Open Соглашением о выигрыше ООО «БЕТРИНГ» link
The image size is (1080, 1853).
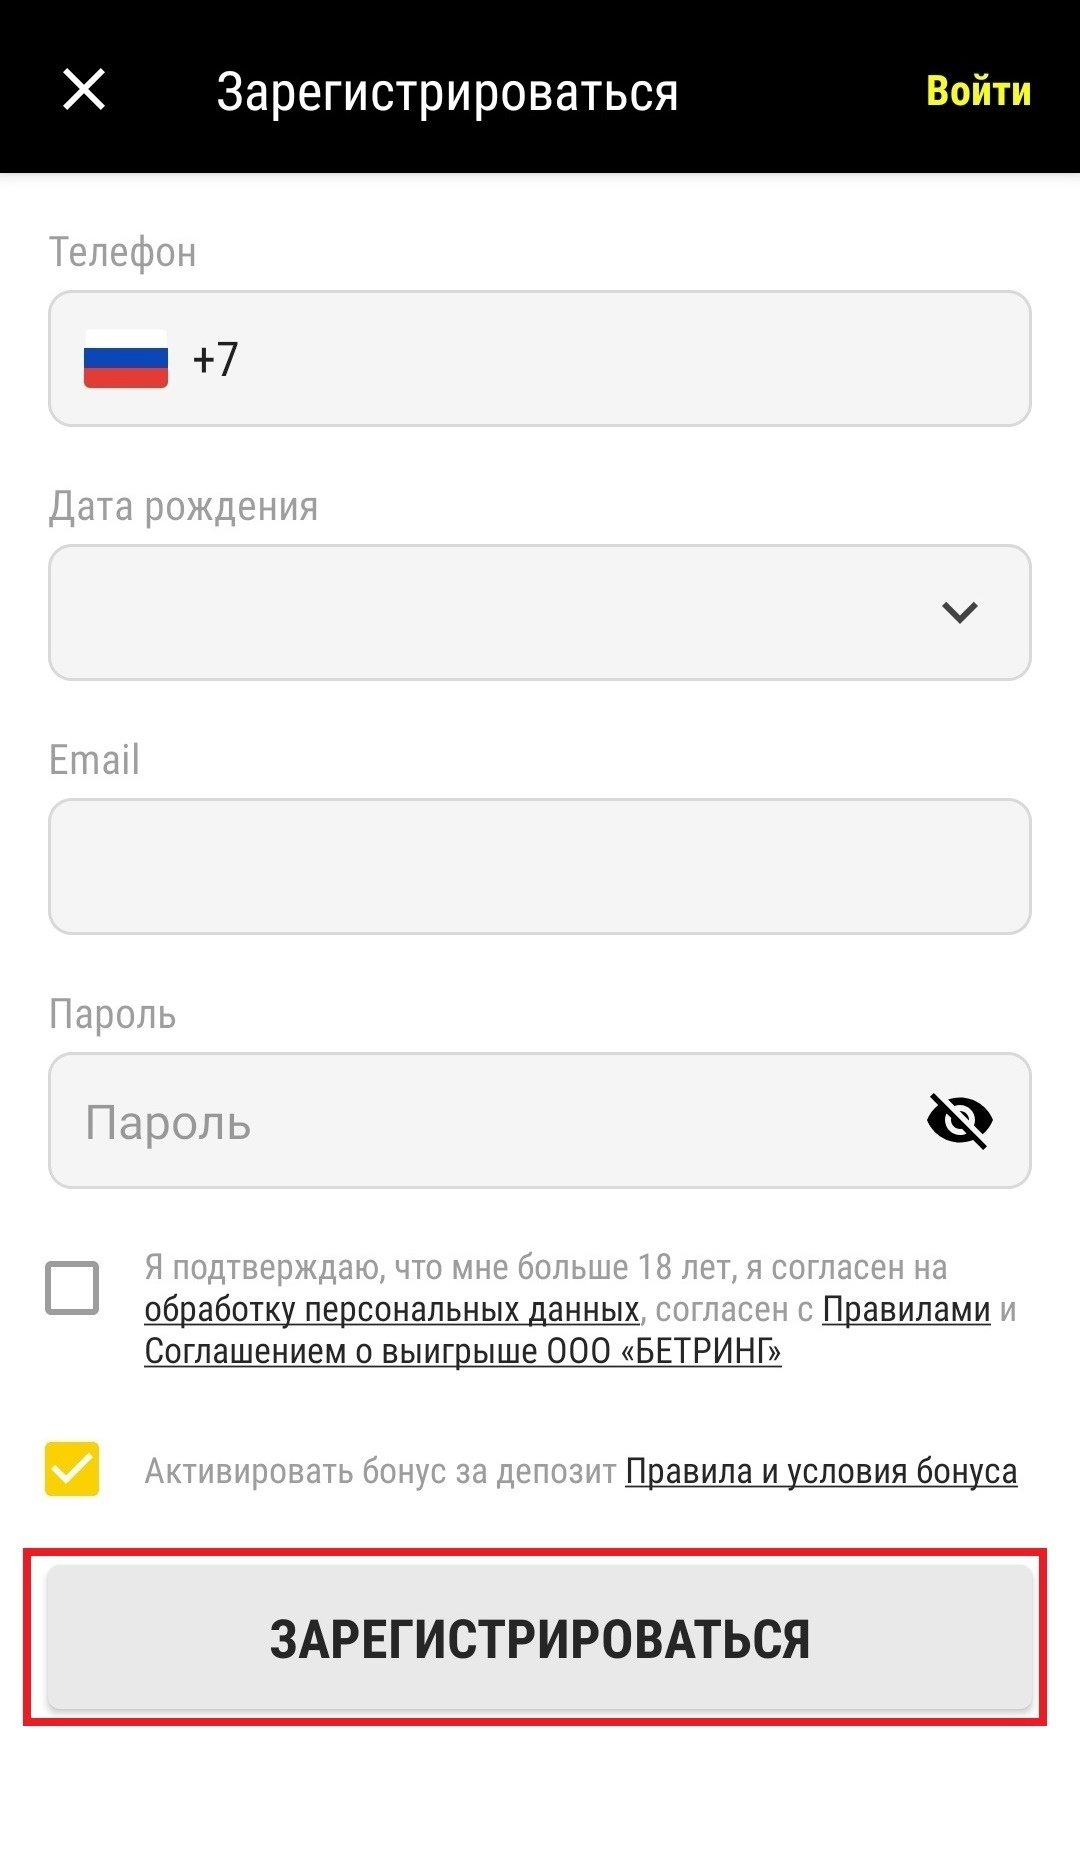point(462,1352)
